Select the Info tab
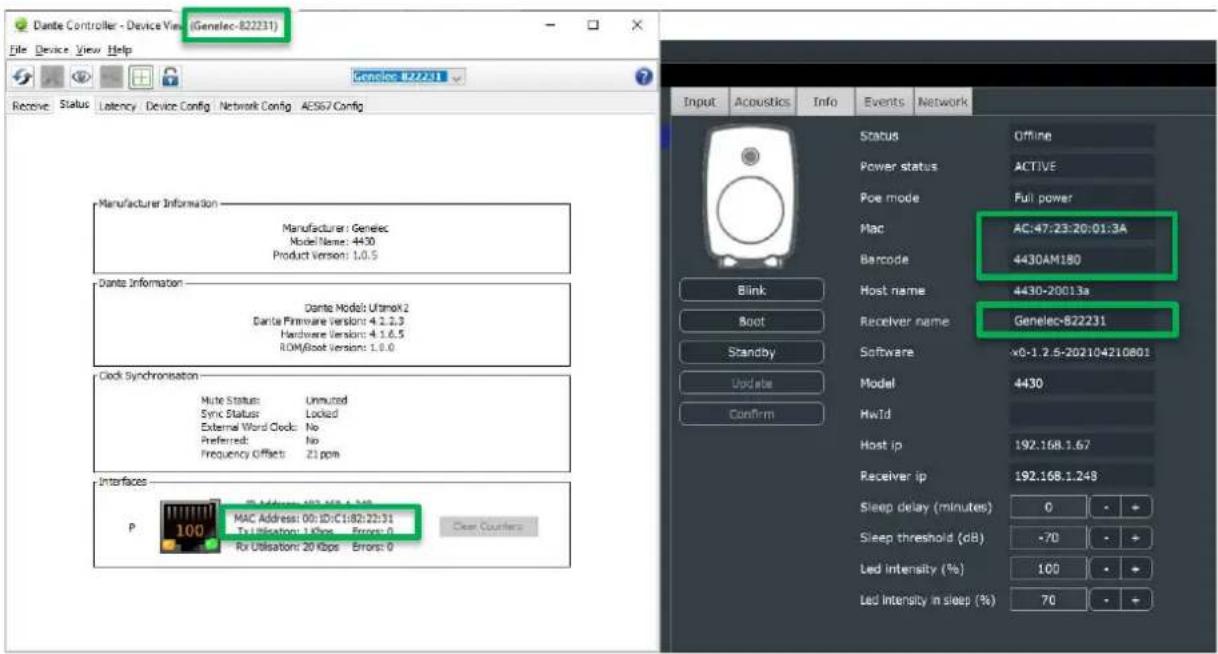 pyautogui.click(x=826, y=102)
